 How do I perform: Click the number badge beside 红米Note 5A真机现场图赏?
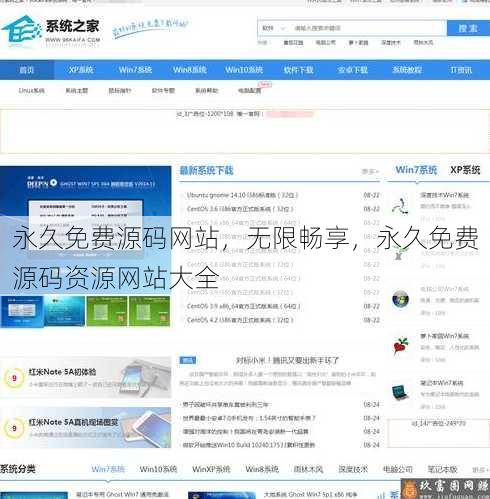14,428
